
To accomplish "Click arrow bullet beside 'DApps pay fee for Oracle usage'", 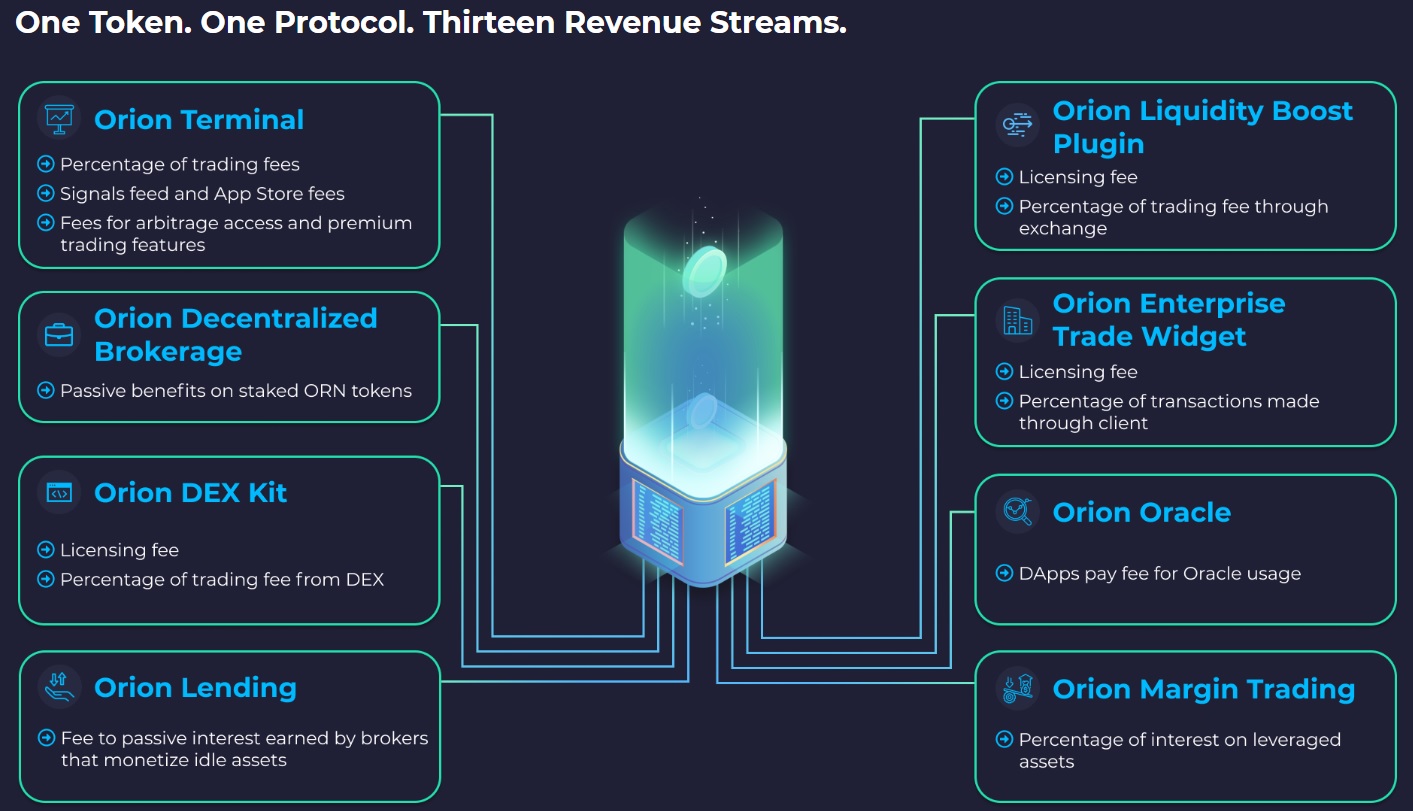I will tap(1004, 573).
